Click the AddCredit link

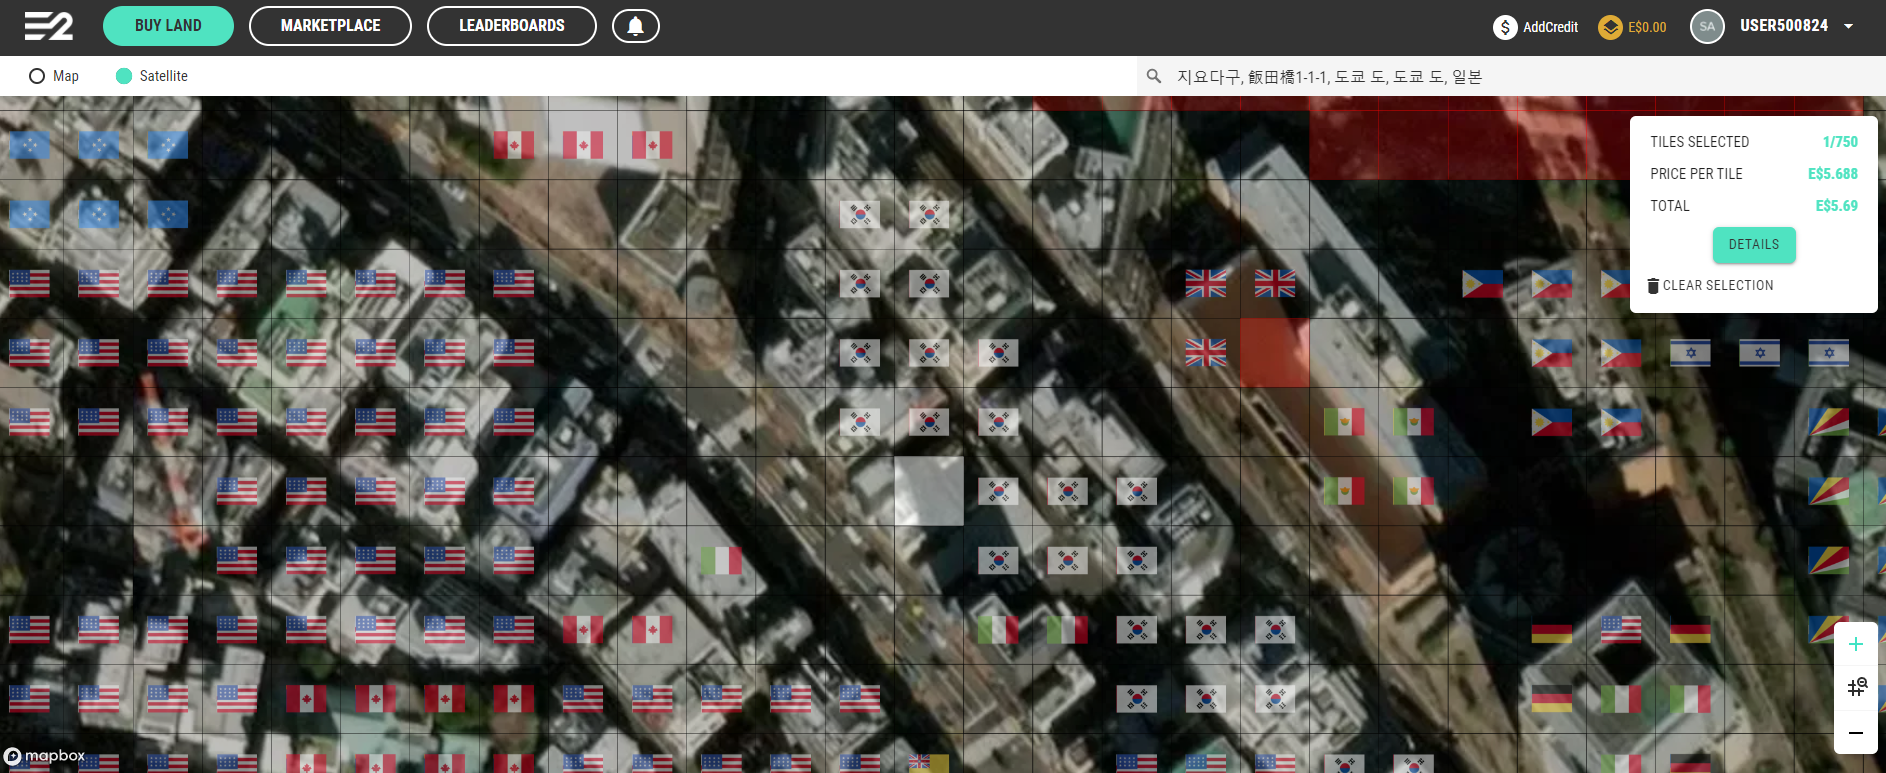pyautogui.click(x=1550, y=27)
